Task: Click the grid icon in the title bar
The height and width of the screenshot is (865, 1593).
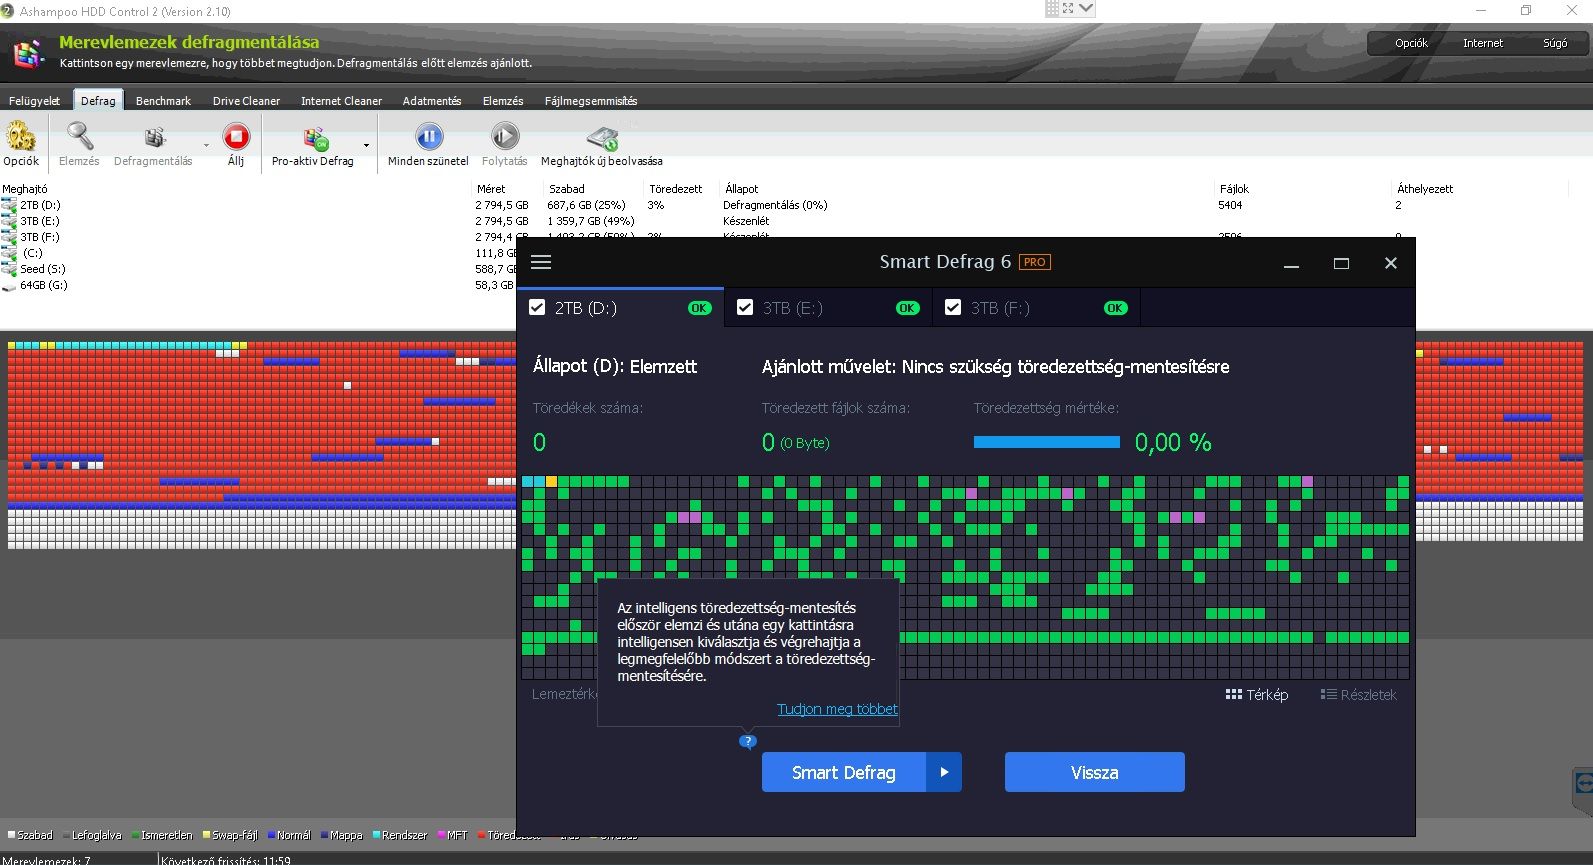Action: pyautogui.click(x=1052, y=8)
